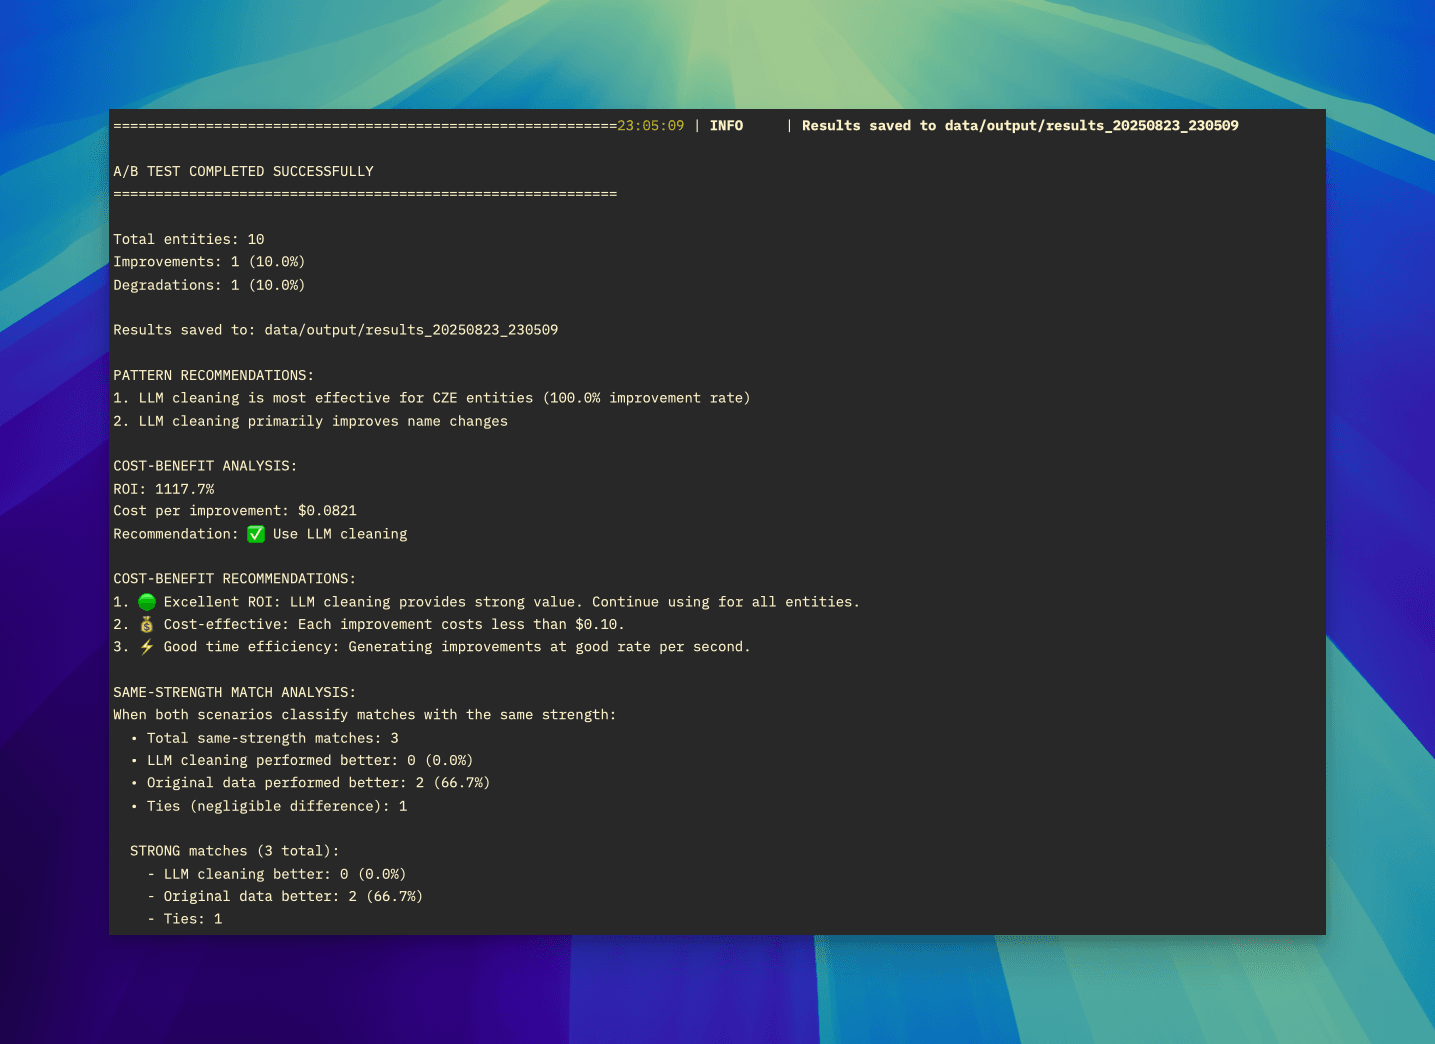Click the Degradations: 1 (10.0%) statistic
This screenshot has height=1044, width=1435.
pos(209,284)
